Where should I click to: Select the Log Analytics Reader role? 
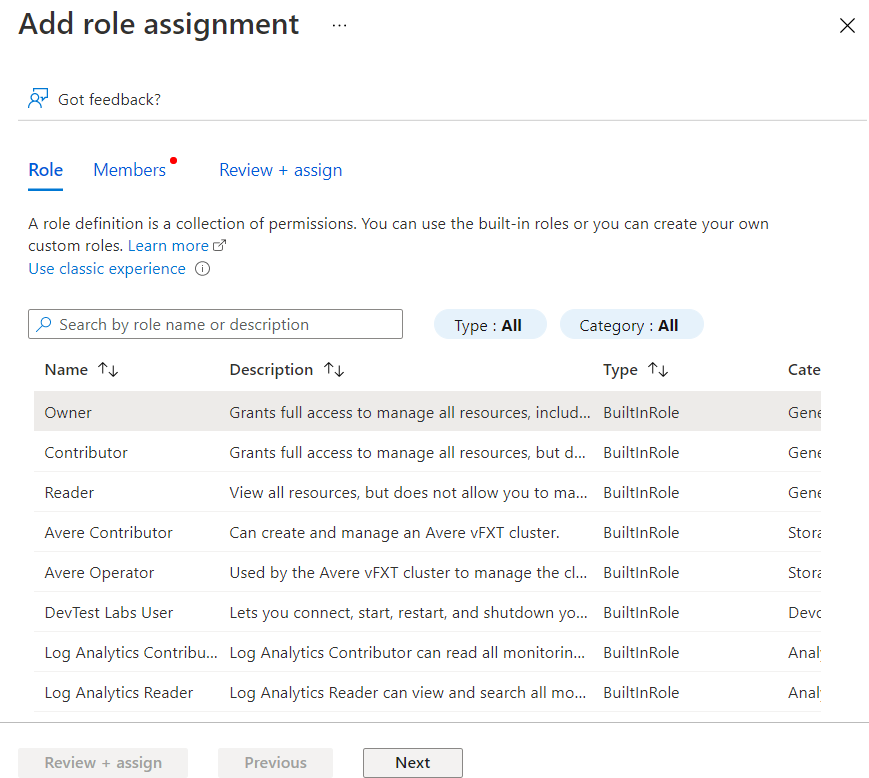(x=118, y=692)
